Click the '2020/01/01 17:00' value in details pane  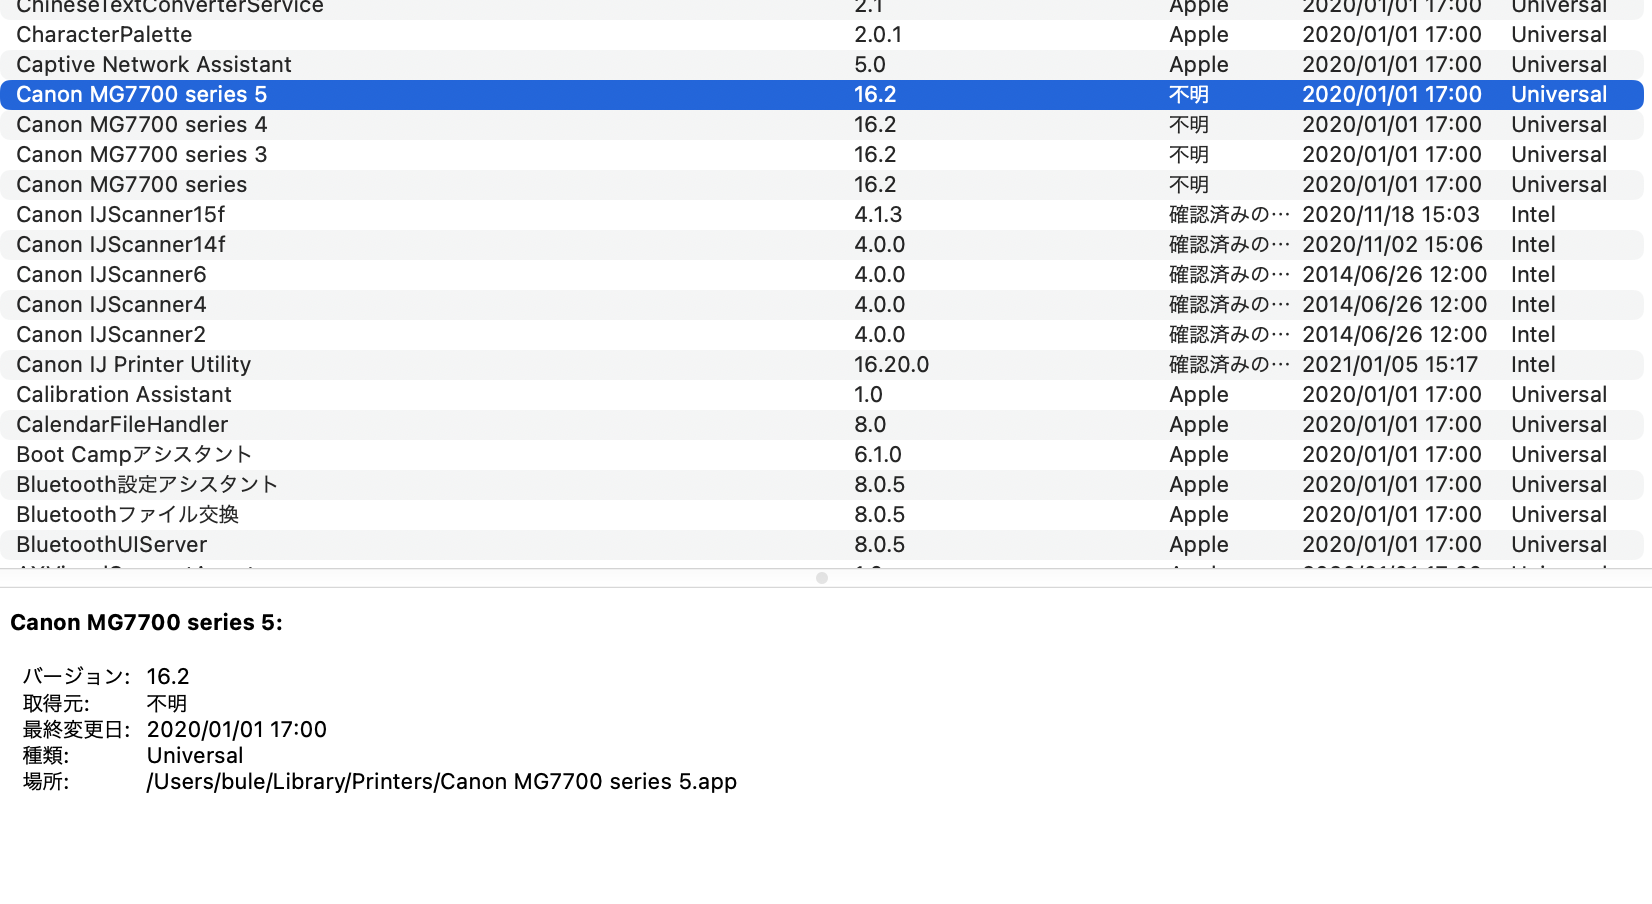click(237, 730)
